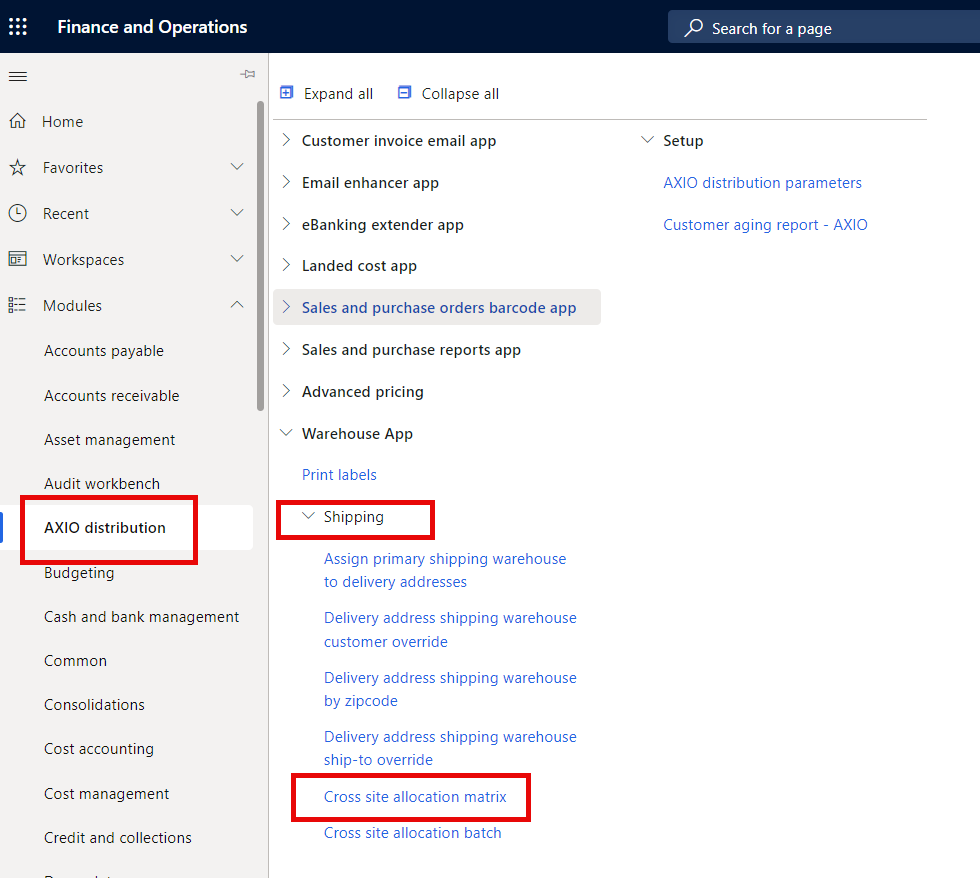Click the Collapse all icon
The image size is (980, 878).
(404, 92)
